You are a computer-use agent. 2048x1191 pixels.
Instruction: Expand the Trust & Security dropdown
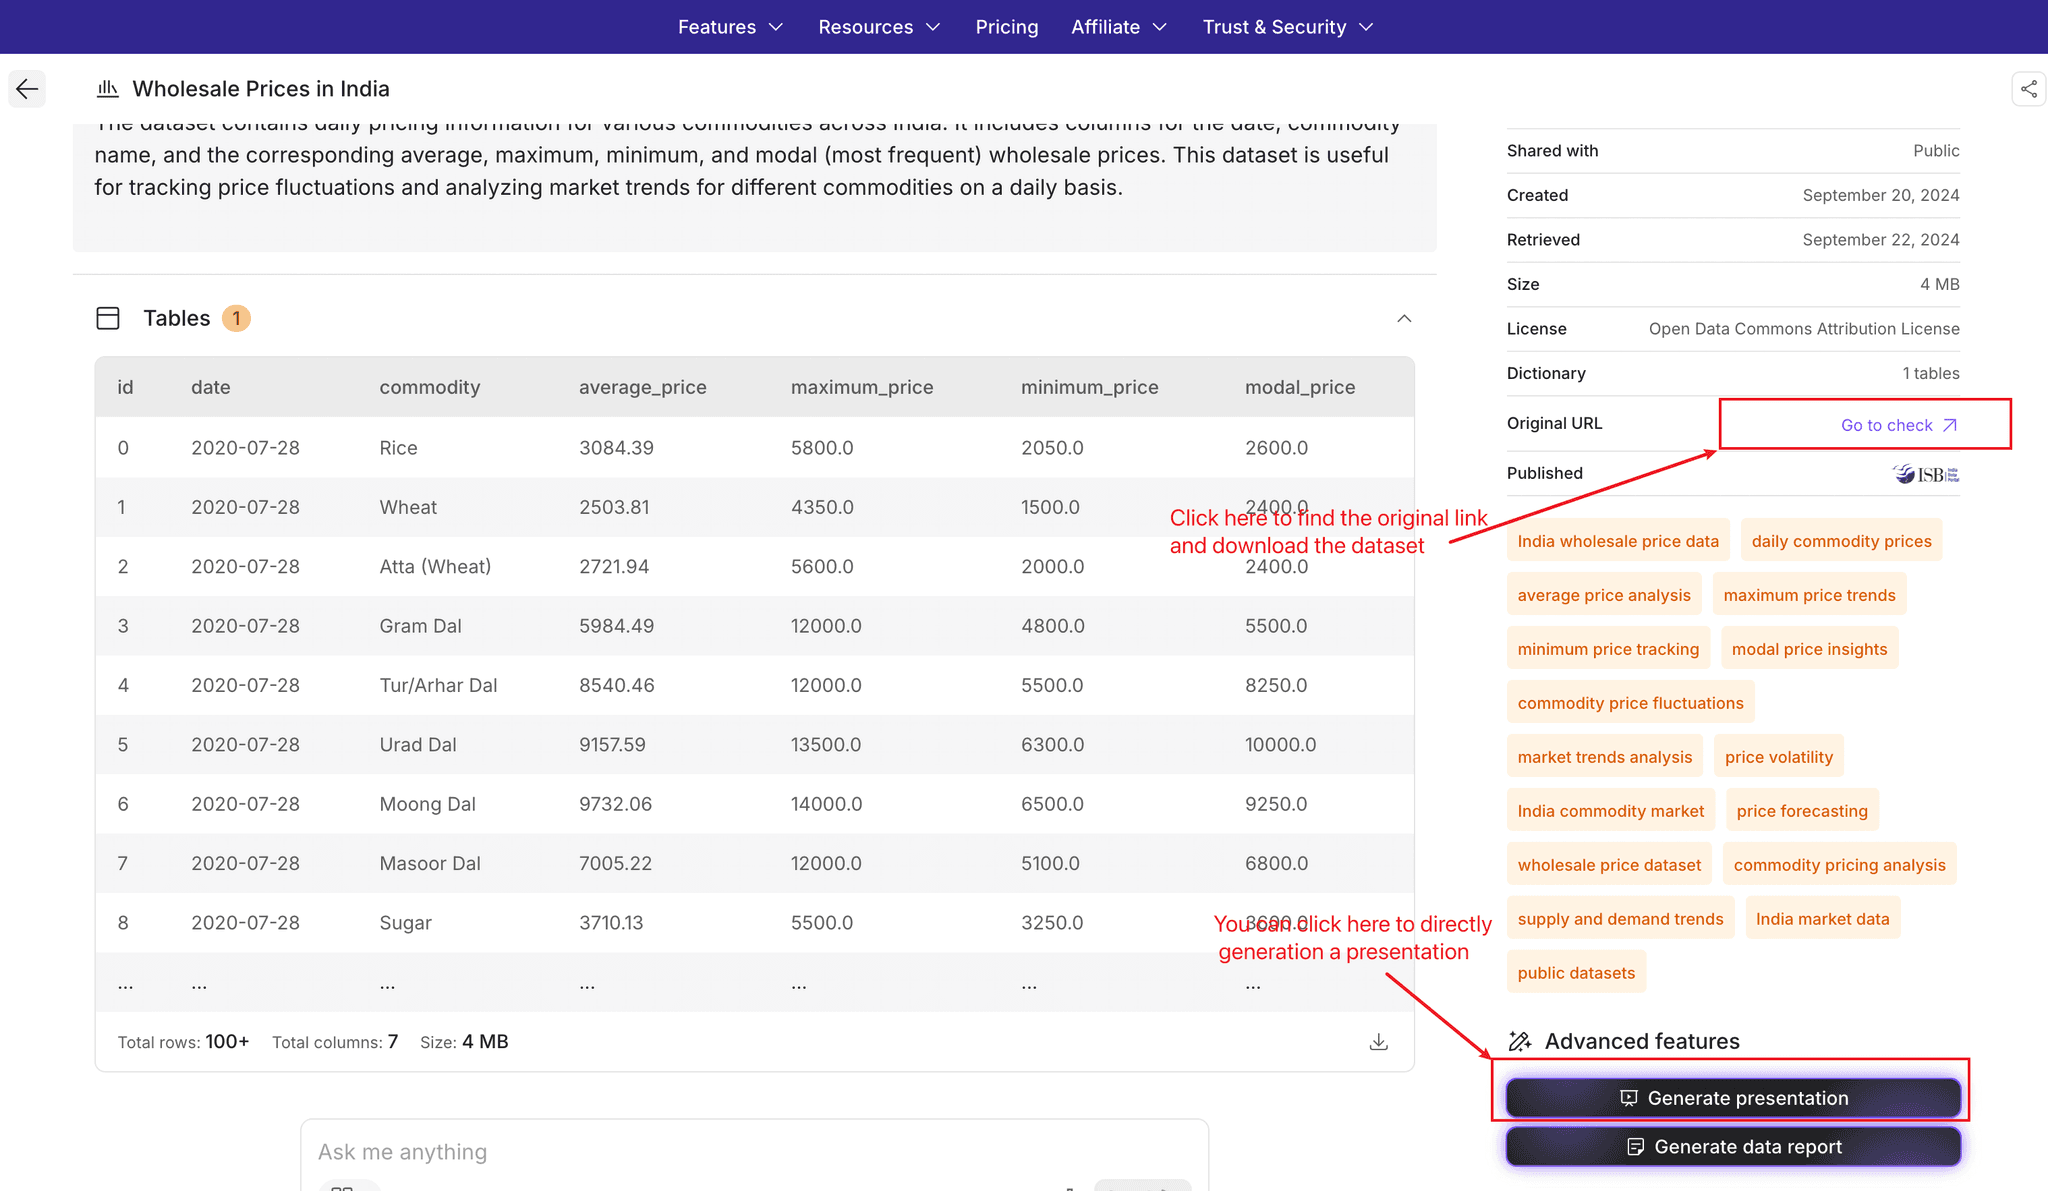click(1288, 27)
